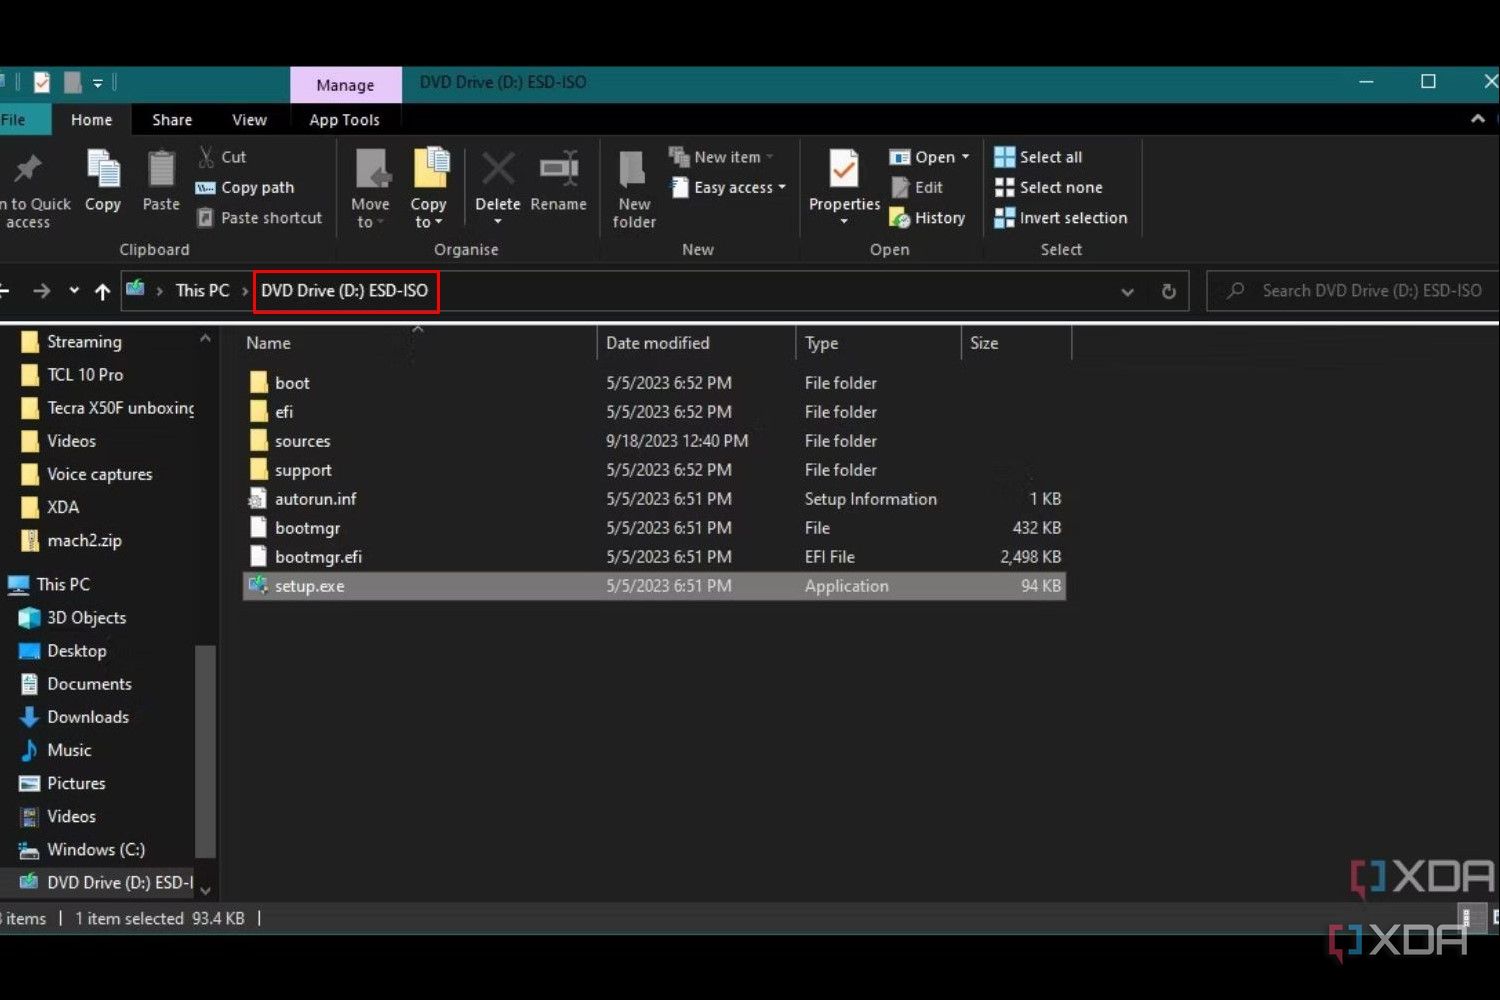The width and height of the screenshot is (1500, 1000).
Task: Switch to the App Tools tab
Action: [x=345, y=119]
